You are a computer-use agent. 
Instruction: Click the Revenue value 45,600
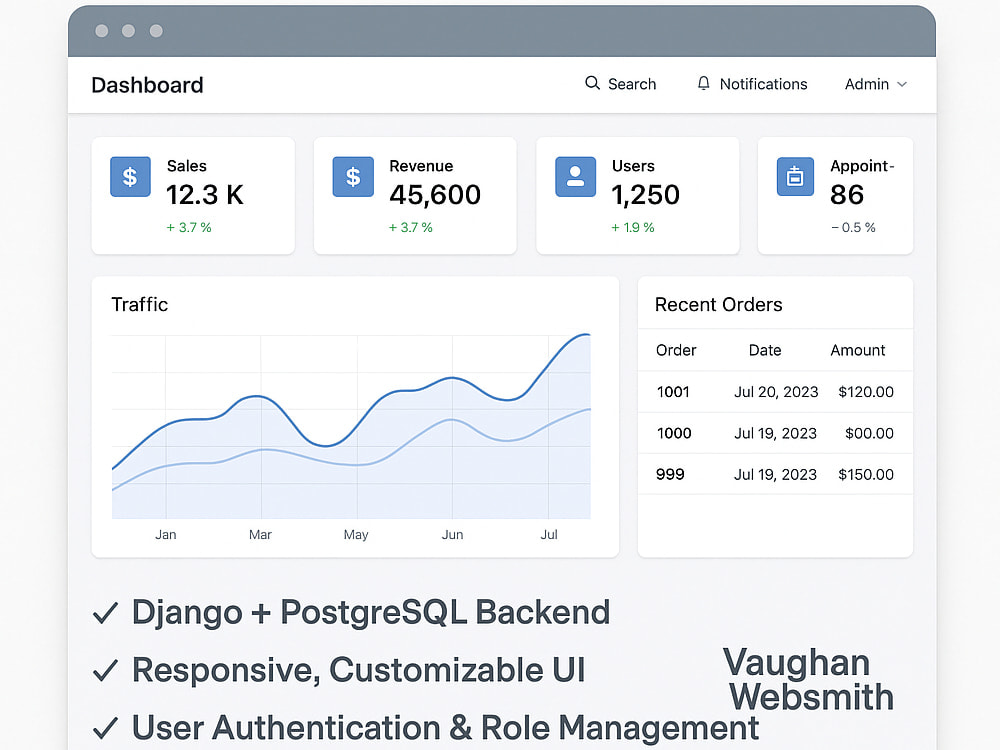coord(435,195)
